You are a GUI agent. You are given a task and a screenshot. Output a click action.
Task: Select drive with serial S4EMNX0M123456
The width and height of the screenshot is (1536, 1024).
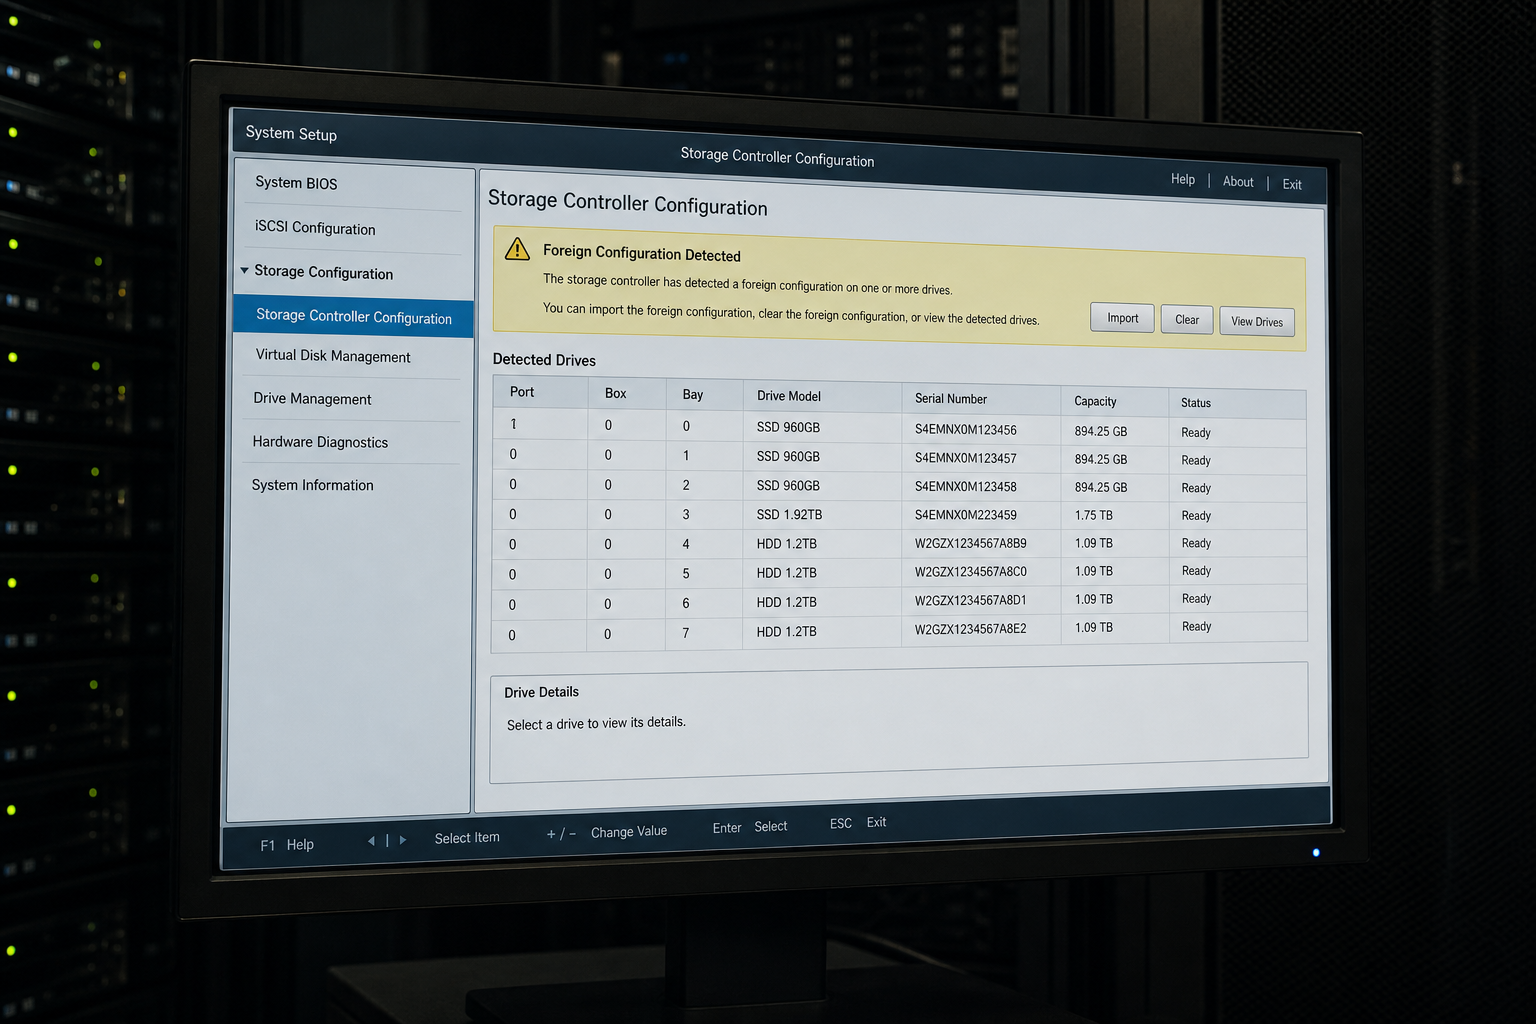click(x=899, y=429)
